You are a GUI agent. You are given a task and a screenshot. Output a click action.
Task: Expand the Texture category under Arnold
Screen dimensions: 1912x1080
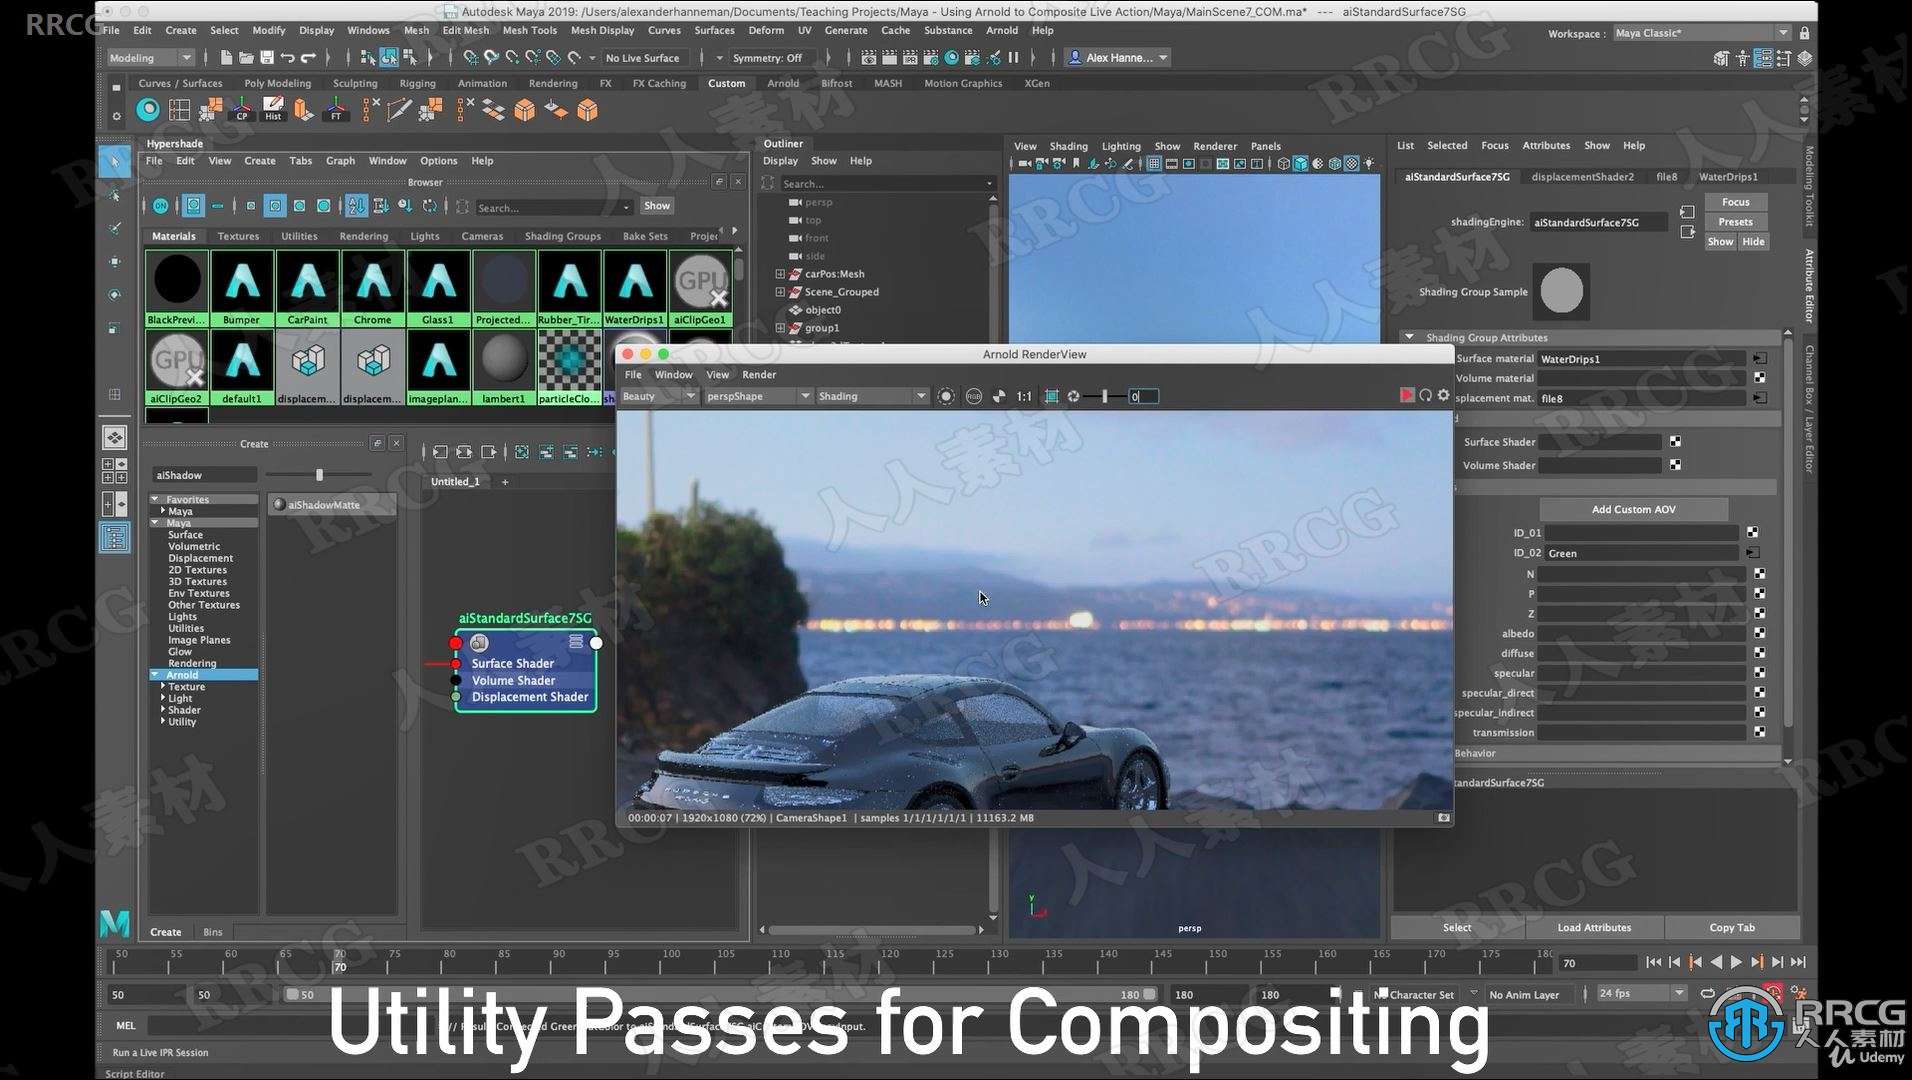163,686
